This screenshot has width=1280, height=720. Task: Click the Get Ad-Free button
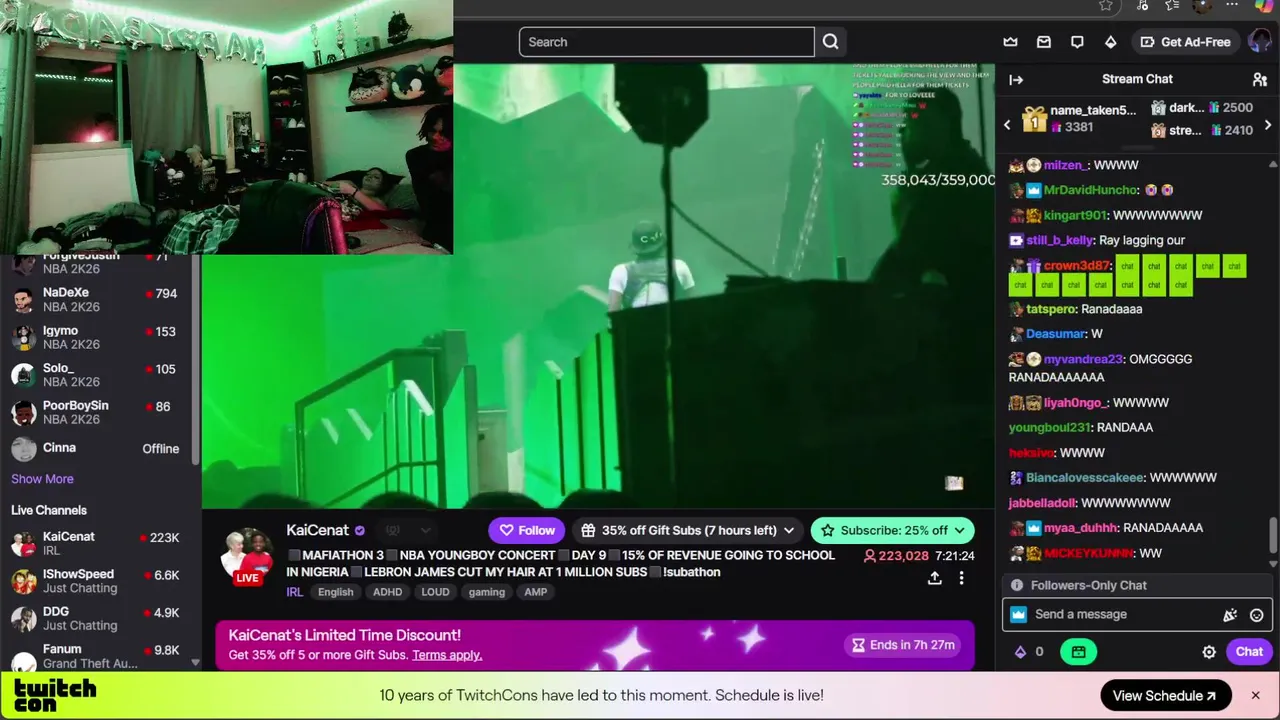pyautogui.click(x=1185, y=42)
